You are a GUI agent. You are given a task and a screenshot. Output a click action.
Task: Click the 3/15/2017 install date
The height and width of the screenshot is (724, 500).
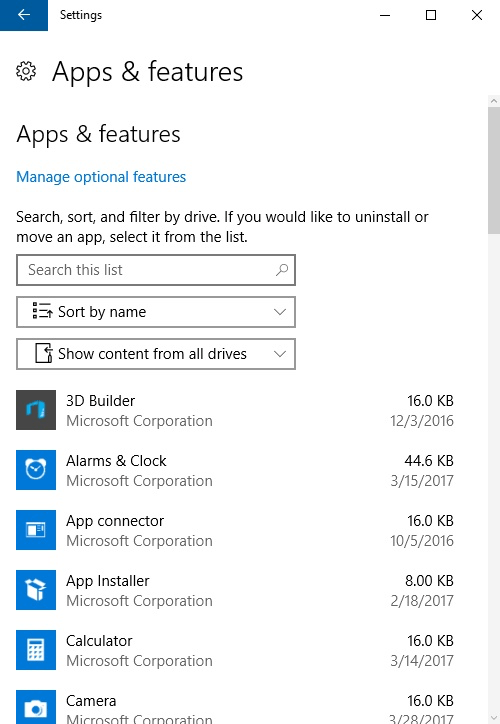pyautogui.click(x=422, y=481)
